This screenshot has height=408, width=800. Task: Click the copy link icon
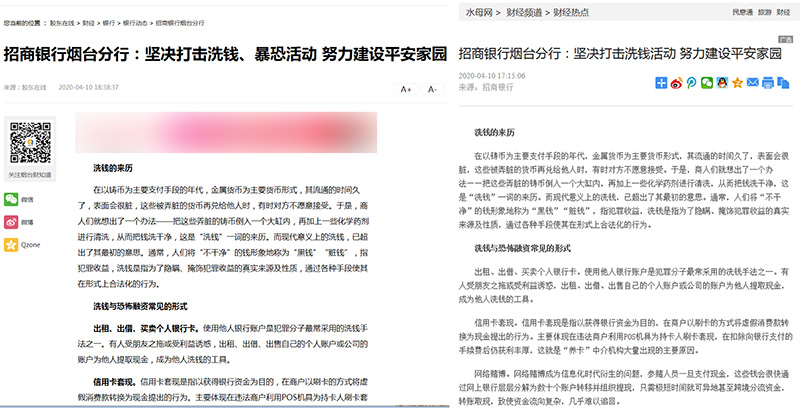pos(783,83)
